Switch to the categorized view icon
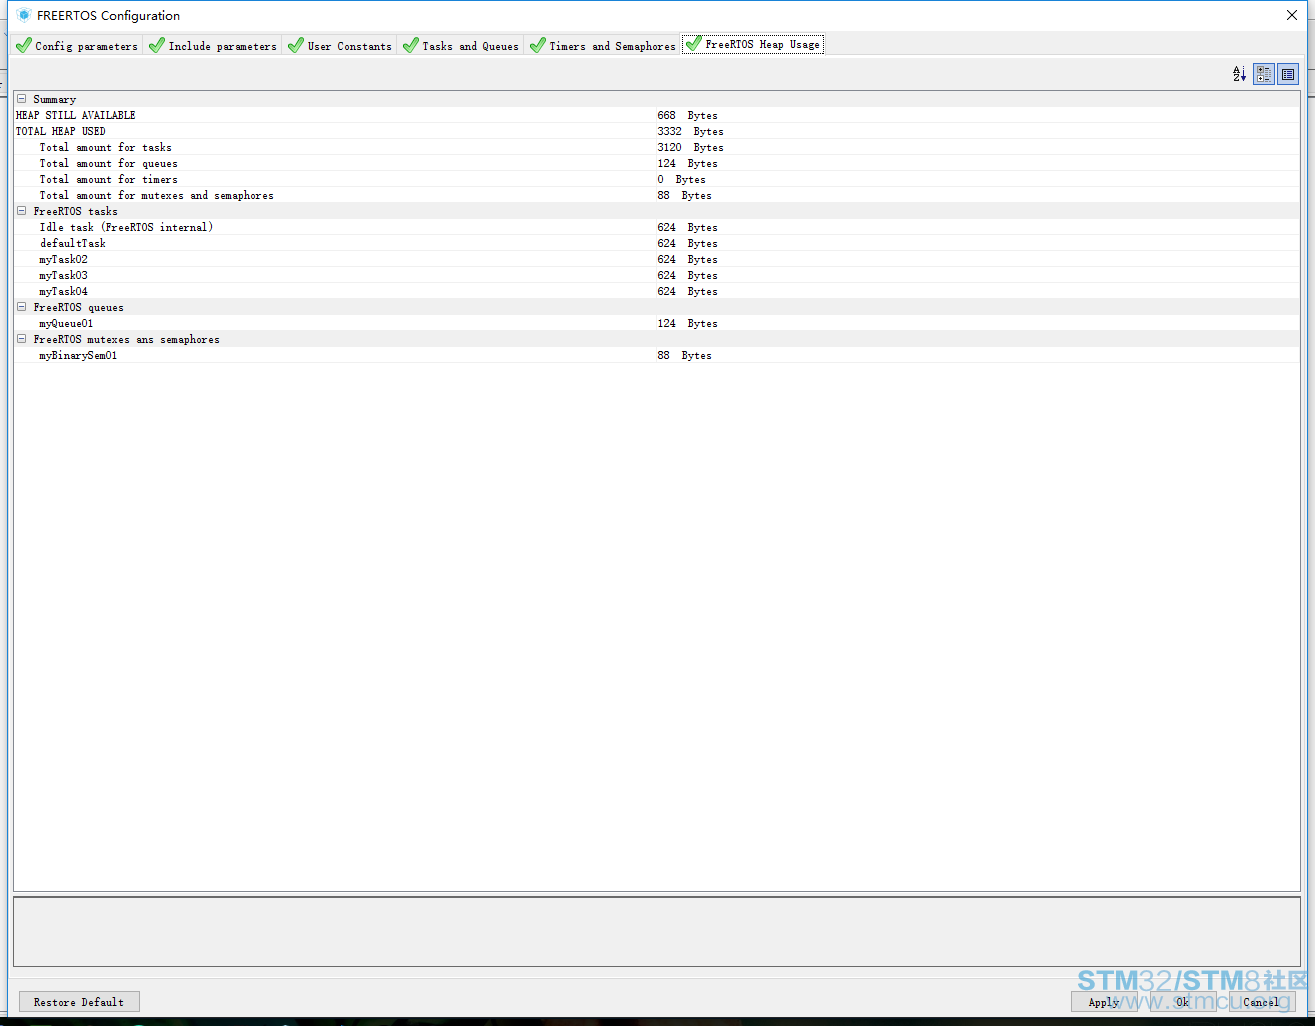 click(1264, 74)
